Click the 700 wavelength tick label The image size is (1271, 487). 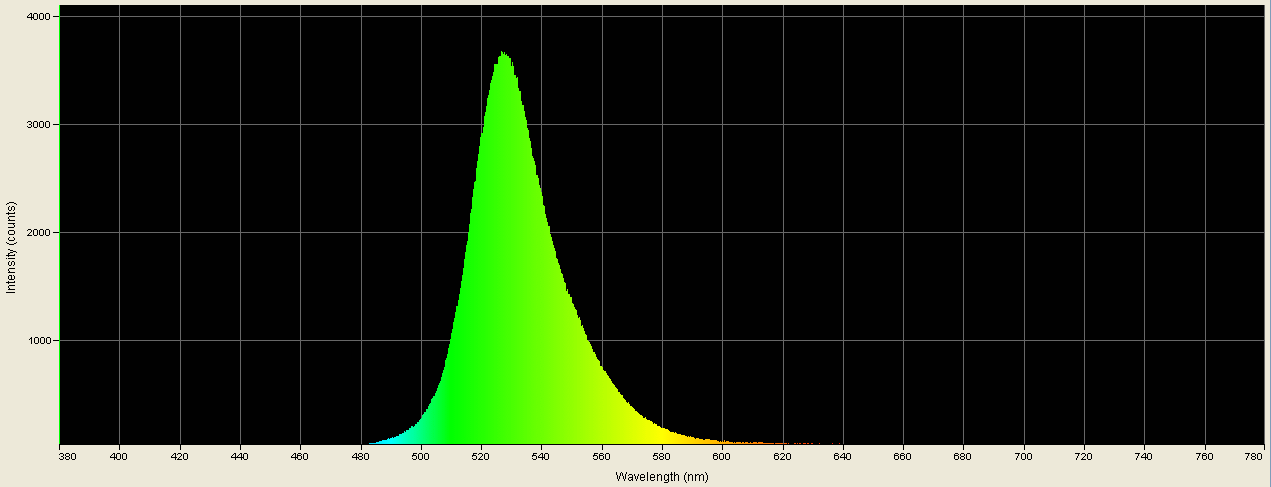click(1024, 456)
